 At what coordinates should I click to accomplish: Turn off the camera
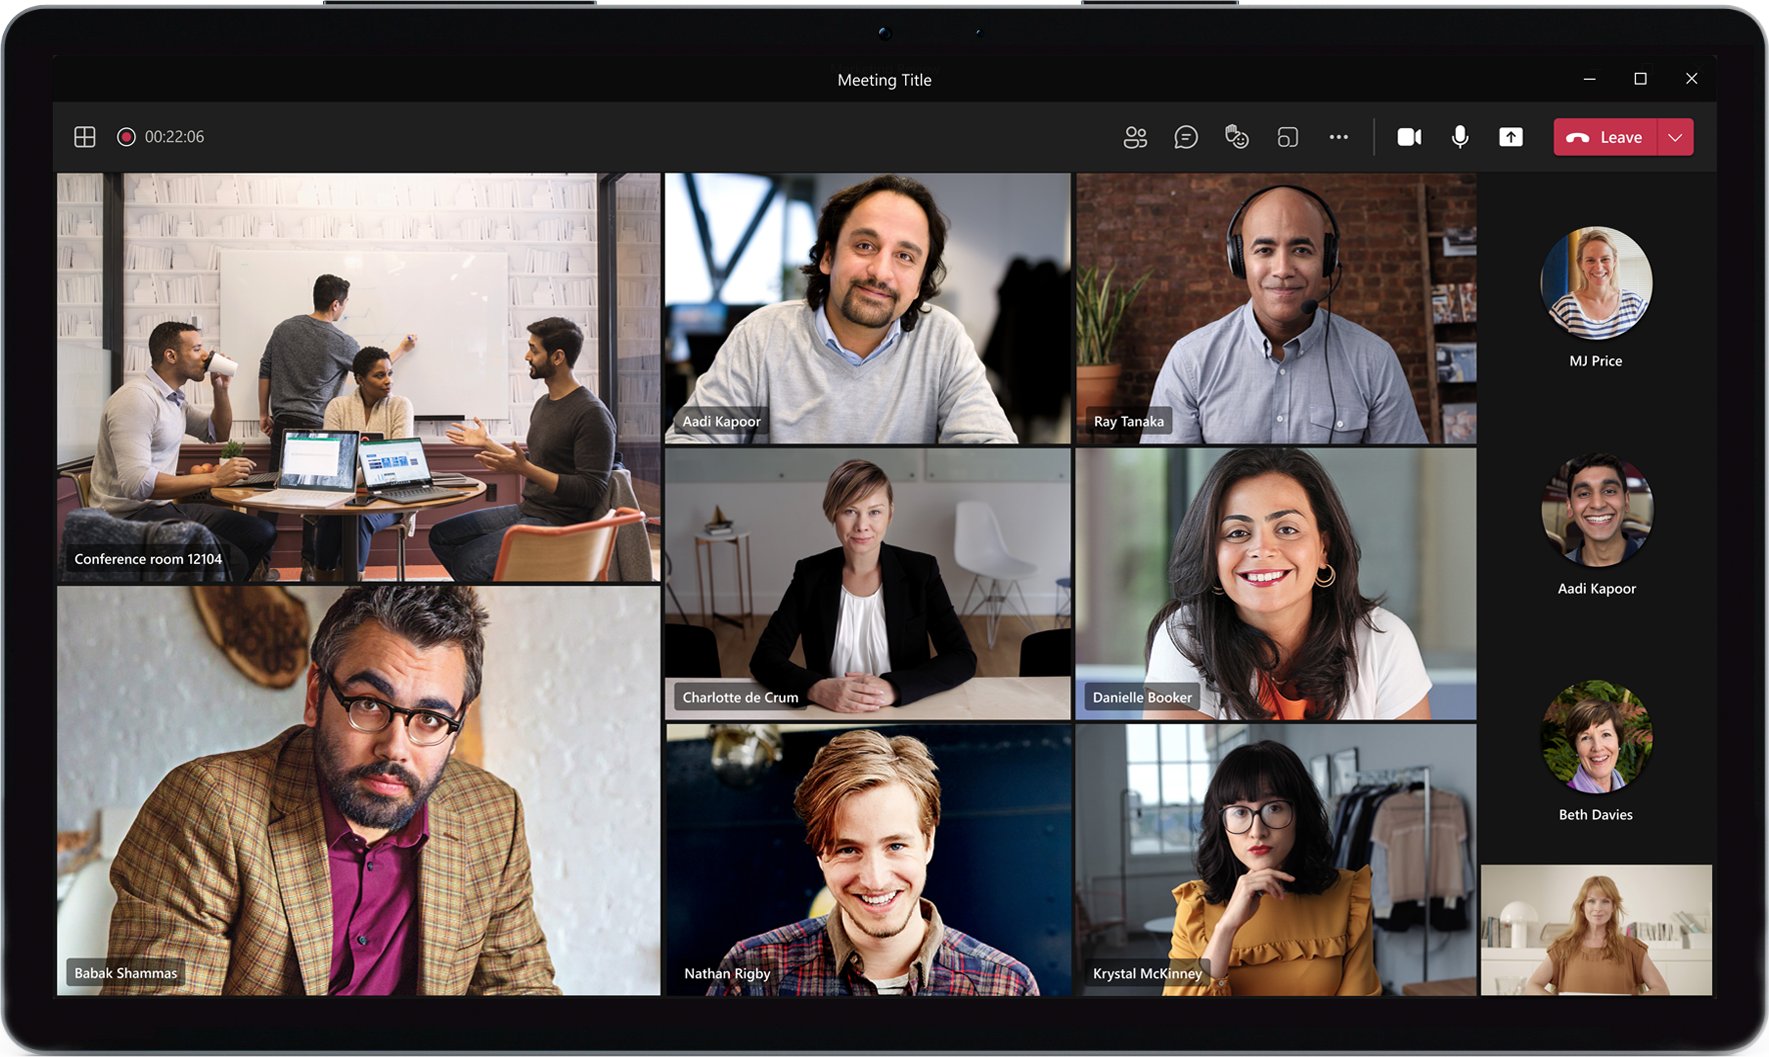coord(1409,137)
